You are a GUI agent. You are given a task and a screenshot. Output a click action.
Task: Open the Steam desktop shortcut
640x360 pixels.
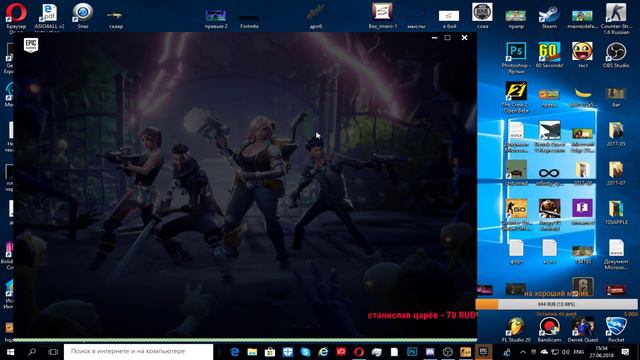549,15
